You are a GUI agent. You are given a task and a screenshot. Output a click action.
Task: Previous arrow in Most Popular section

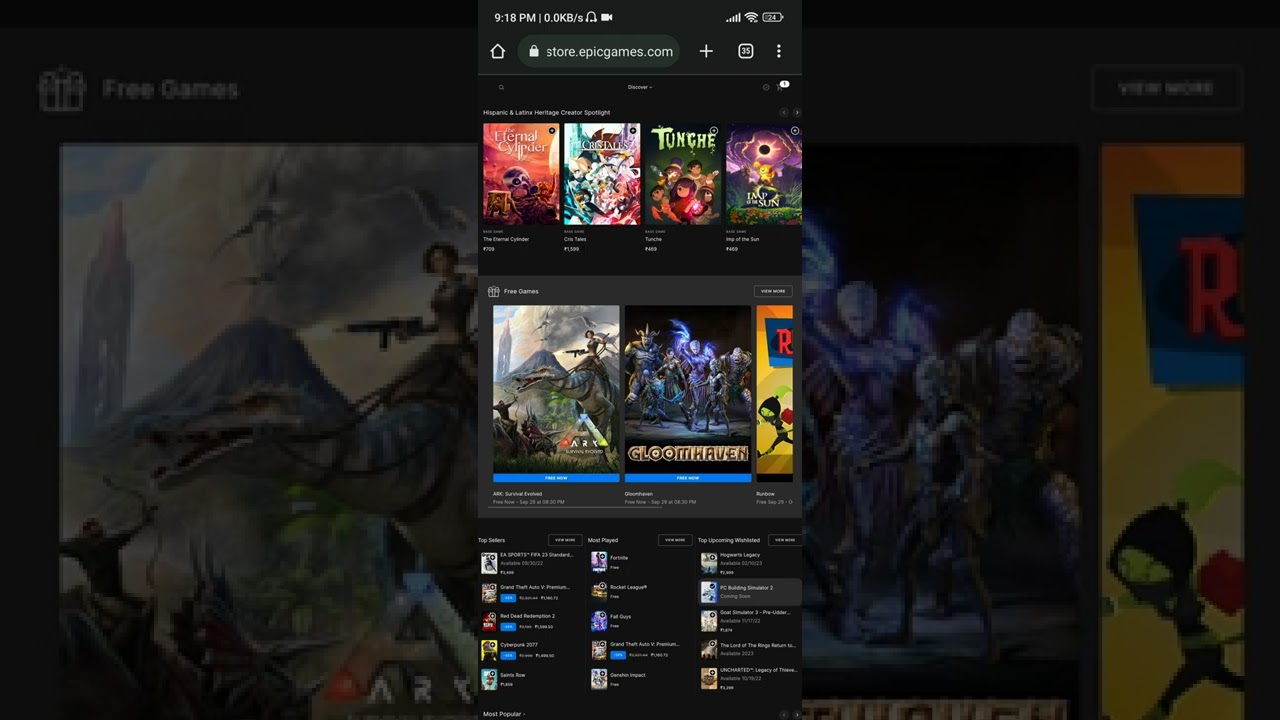pyautogui.click(x=784, y=715)
